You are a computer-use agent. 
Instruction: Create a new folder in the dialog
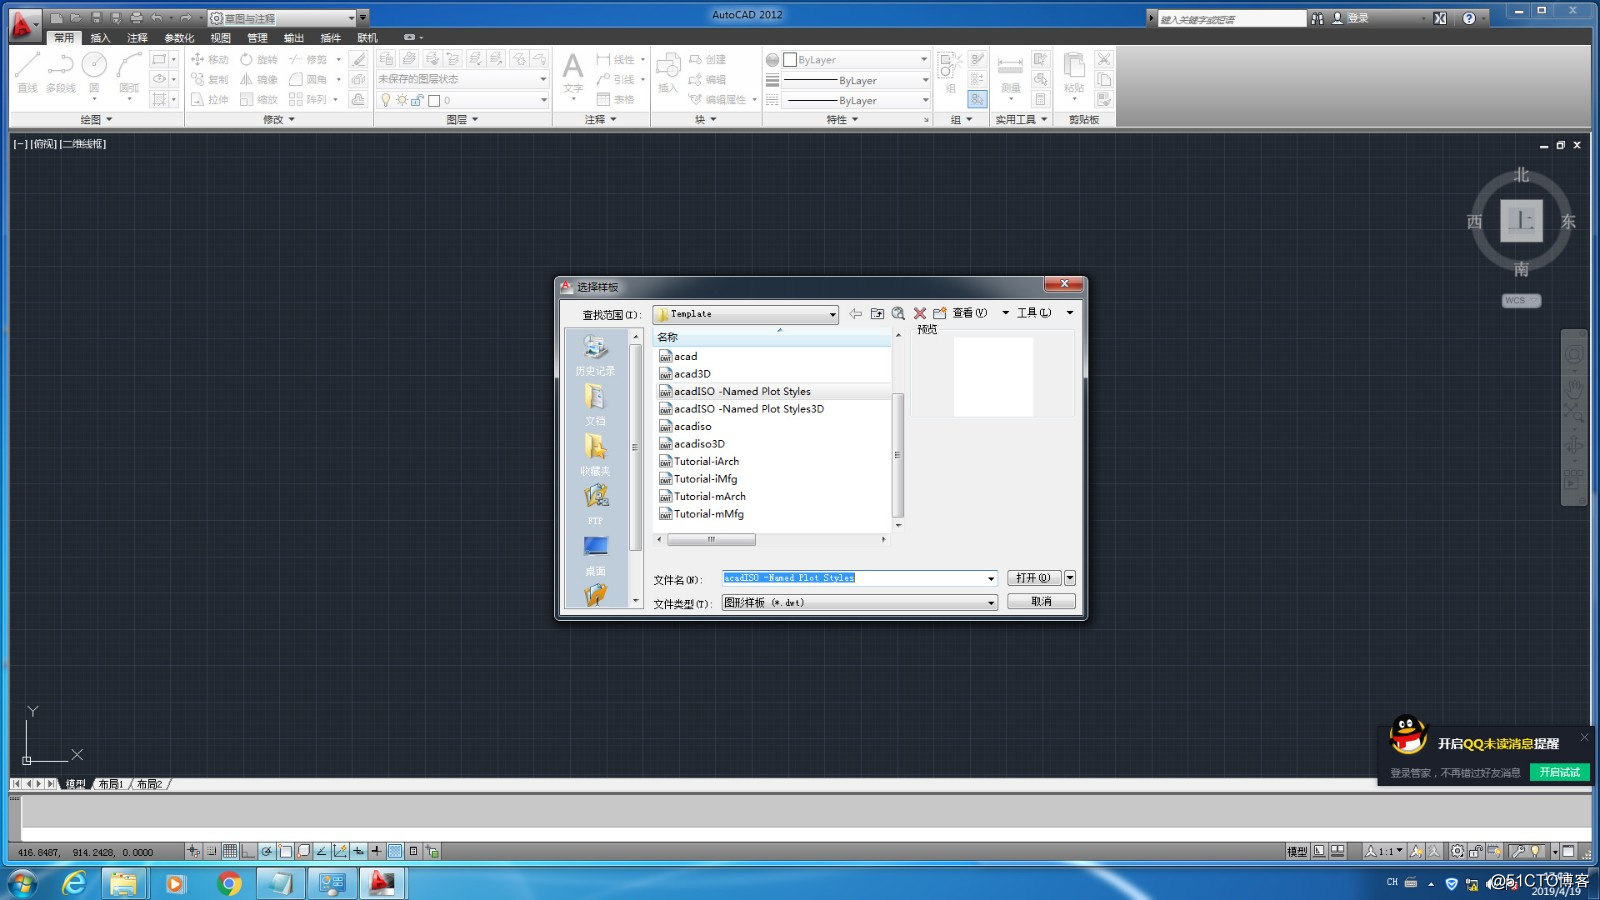[940, 313]
